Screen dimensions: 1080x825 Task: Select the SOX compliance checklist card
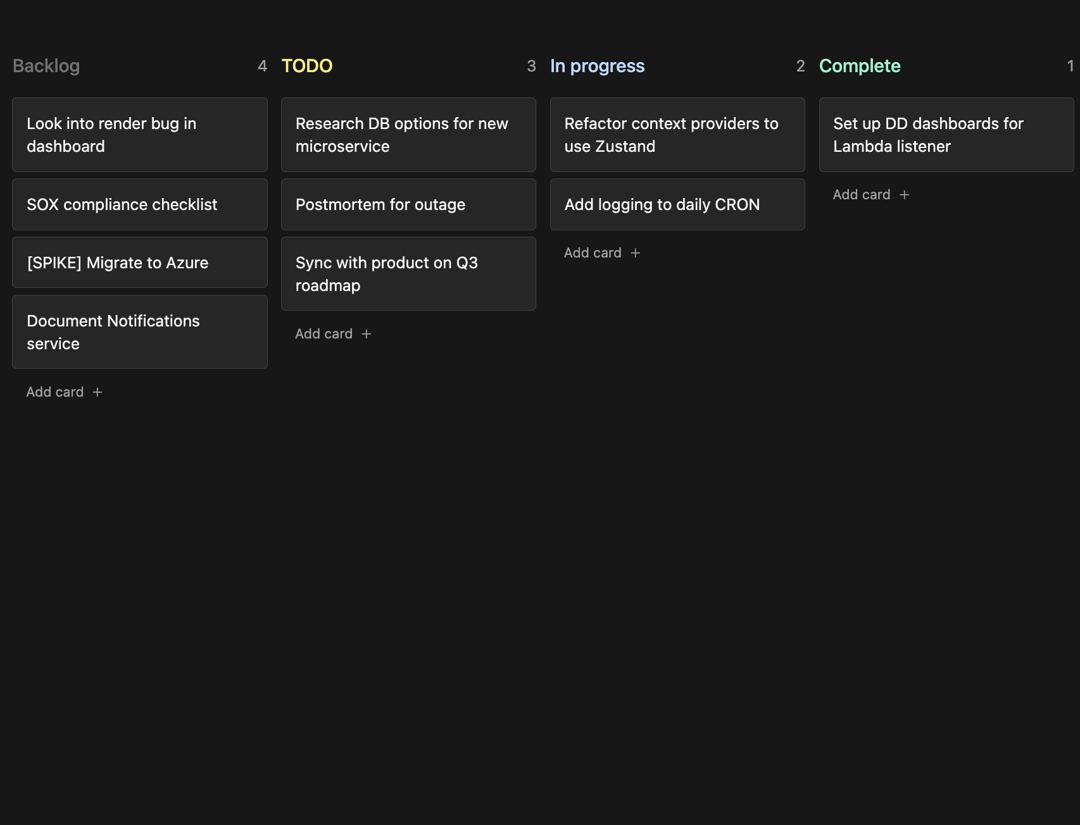[140, 205]
